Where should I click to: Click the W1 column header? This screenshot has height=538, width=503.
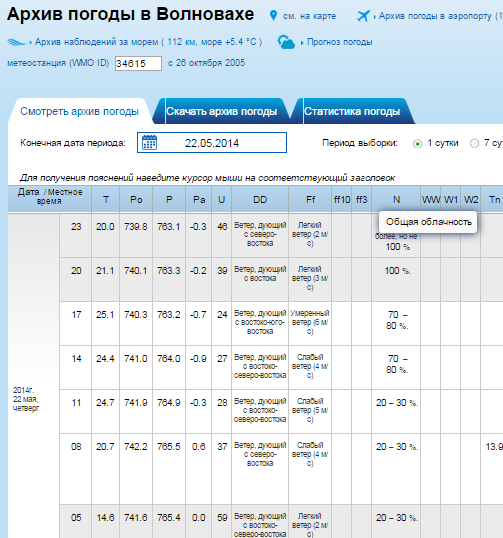coord(451,199)
